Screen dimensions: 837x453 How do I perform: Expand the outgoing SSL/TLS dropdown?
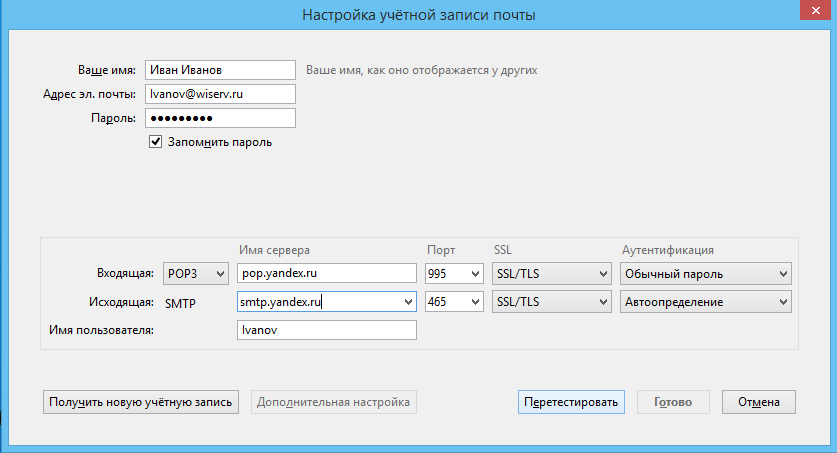pos(551,301)
